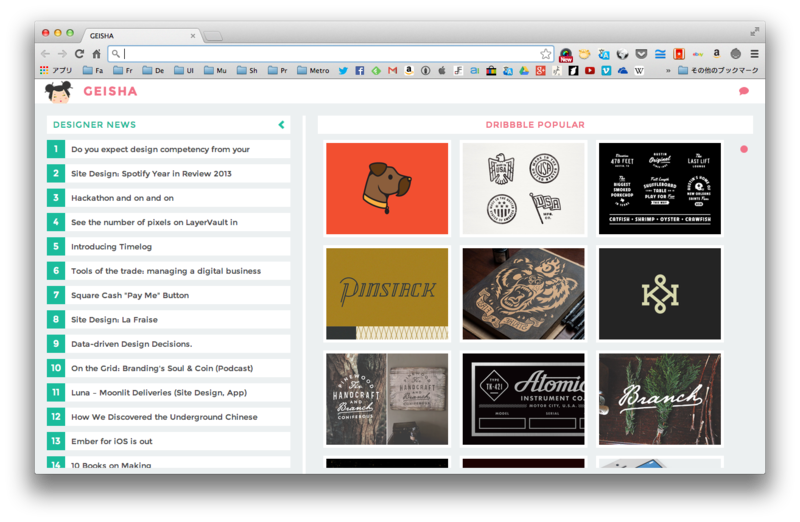800x522 pixels.
Task: Collapse the Designer News panel arrow
Action: 281,125
